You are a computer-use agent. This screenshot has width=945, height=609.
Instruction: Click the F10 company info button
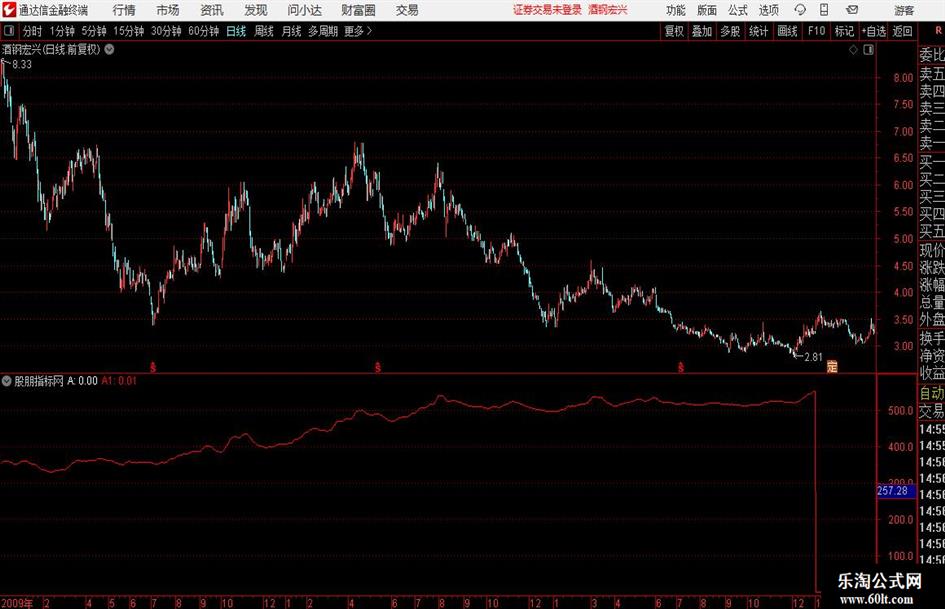[816, 31]
